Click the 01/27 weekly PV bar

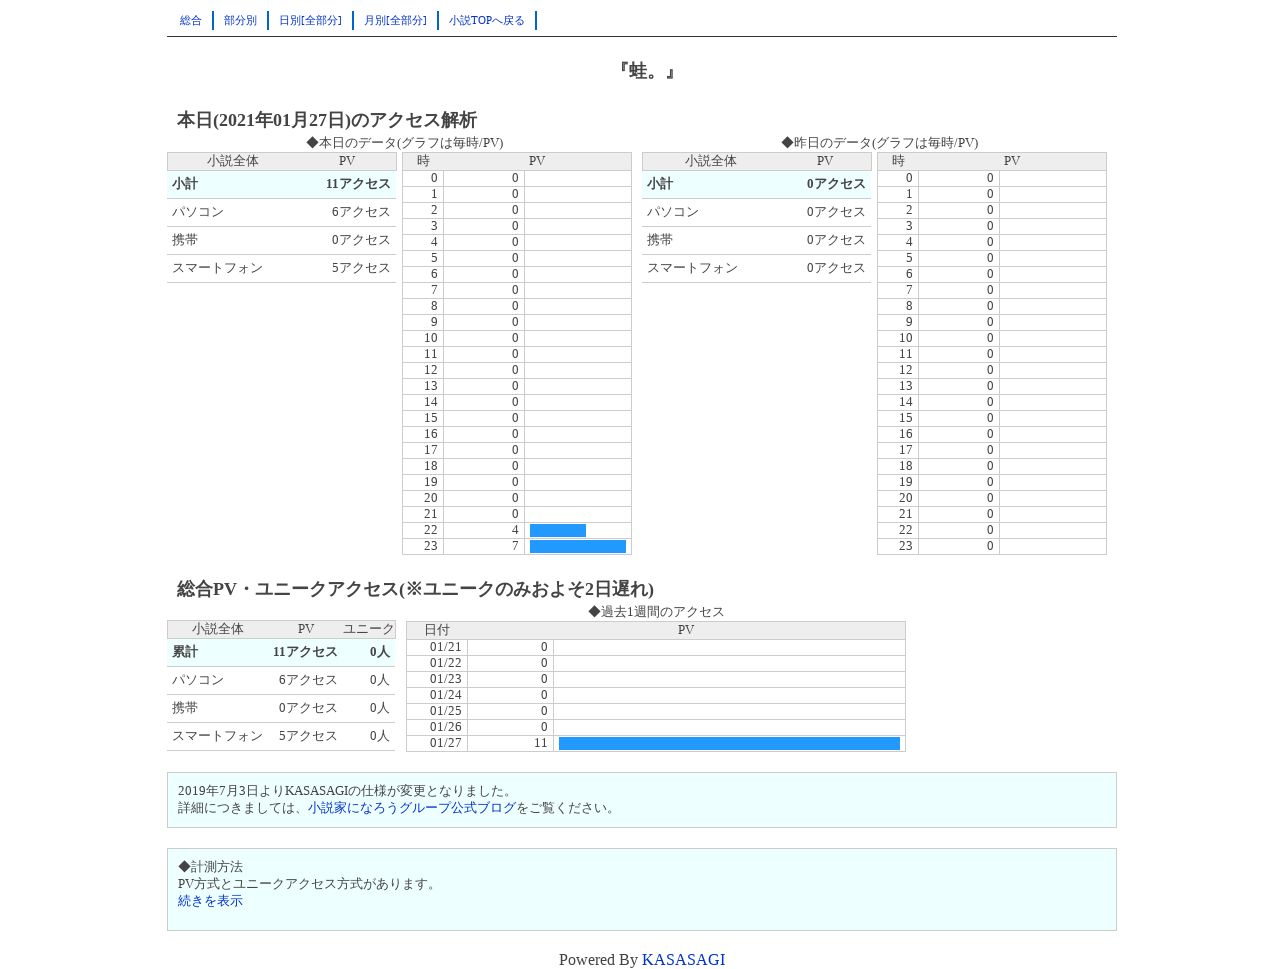729,744
